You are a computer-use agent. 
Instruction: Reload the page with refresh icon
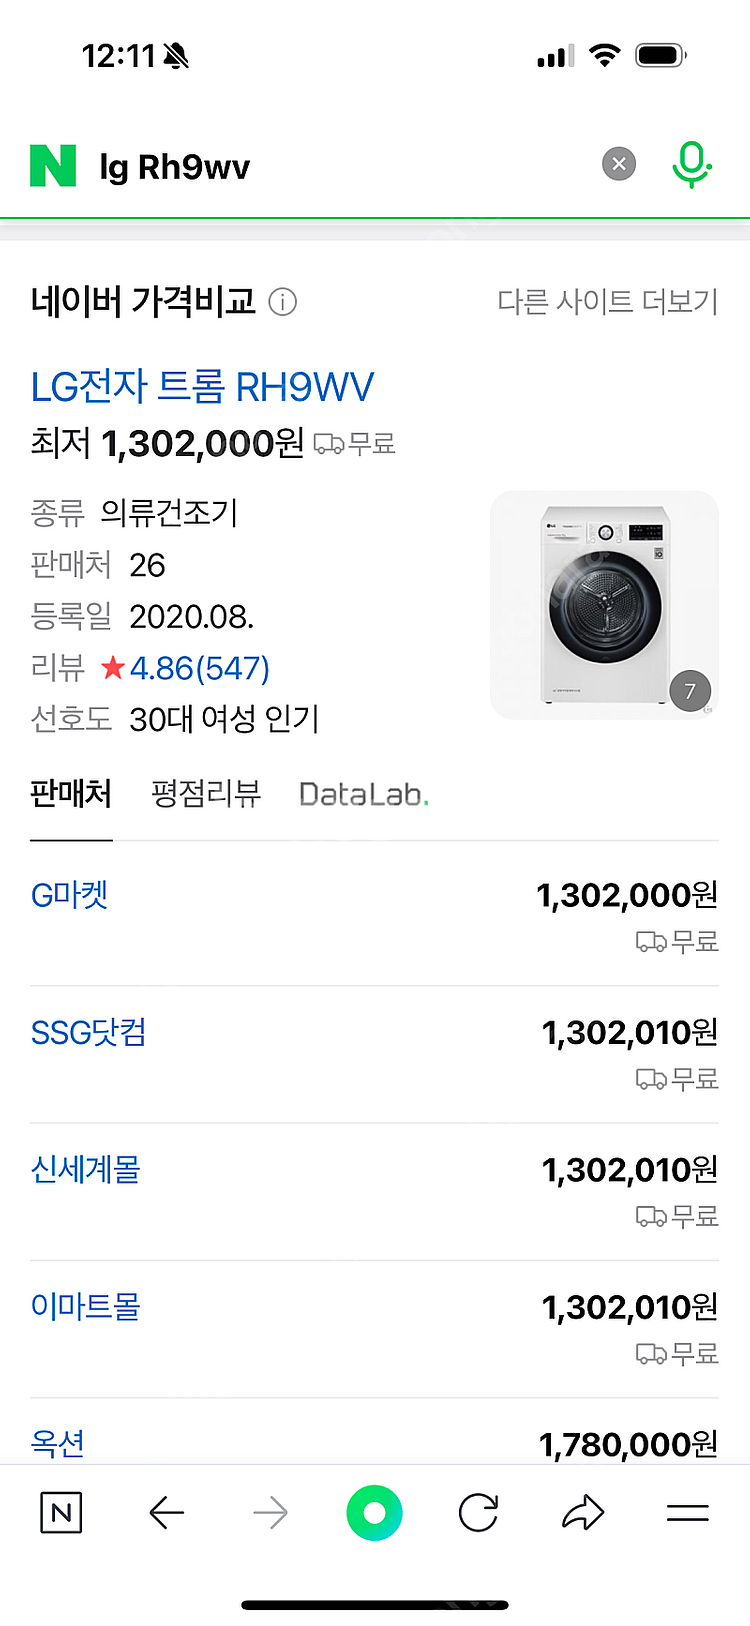click(x=478, y=1513)
